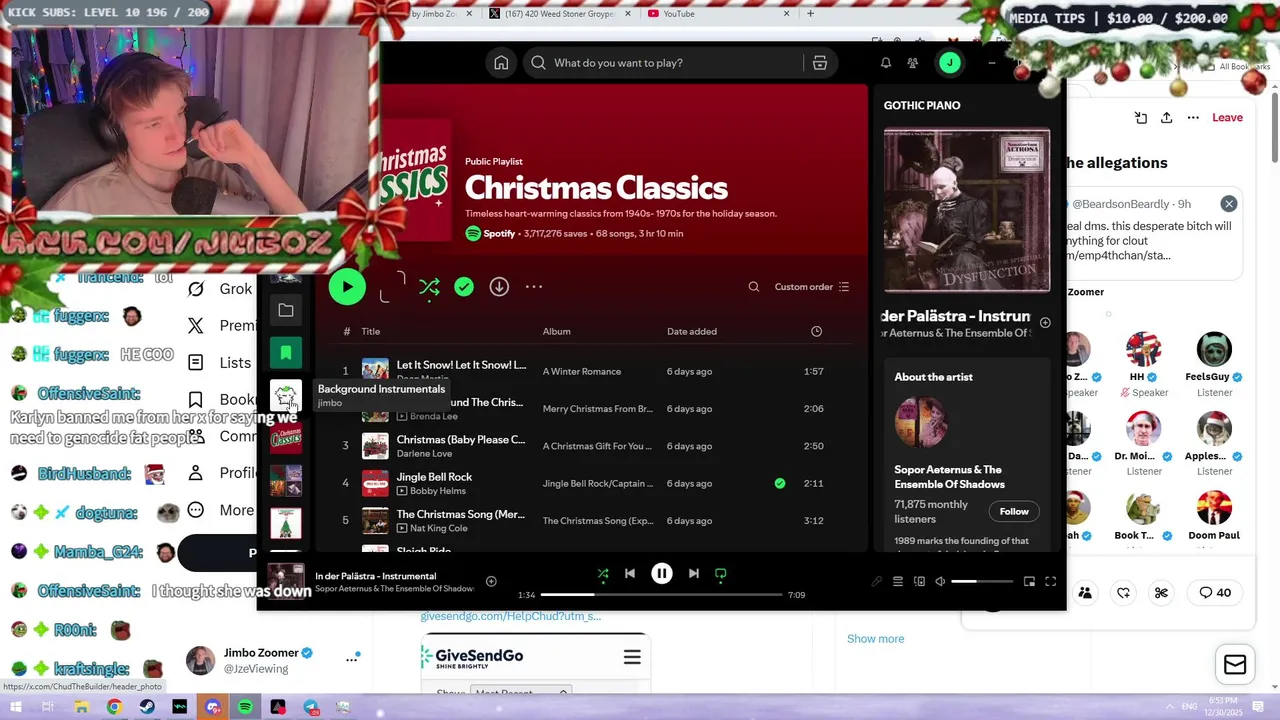Screen dimensions: 1280x720
Task: Toggle liked checkmark on Jingle Bell Rock
Action: coord(780,483)
